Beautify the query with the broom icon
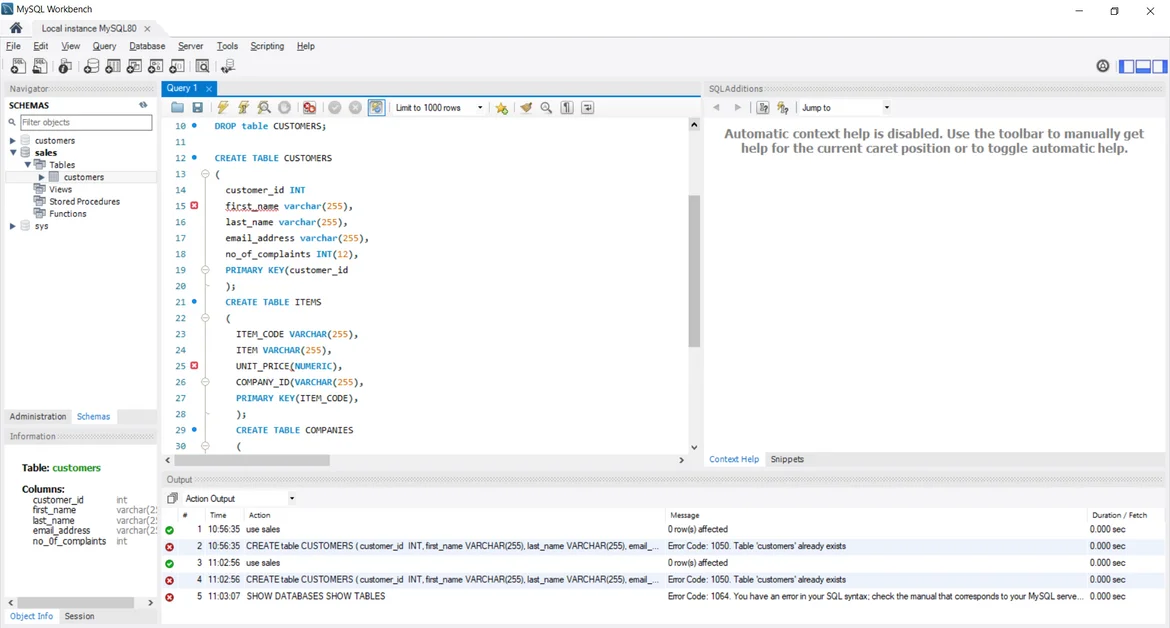The image size is (1170, 628). [526, 108]
